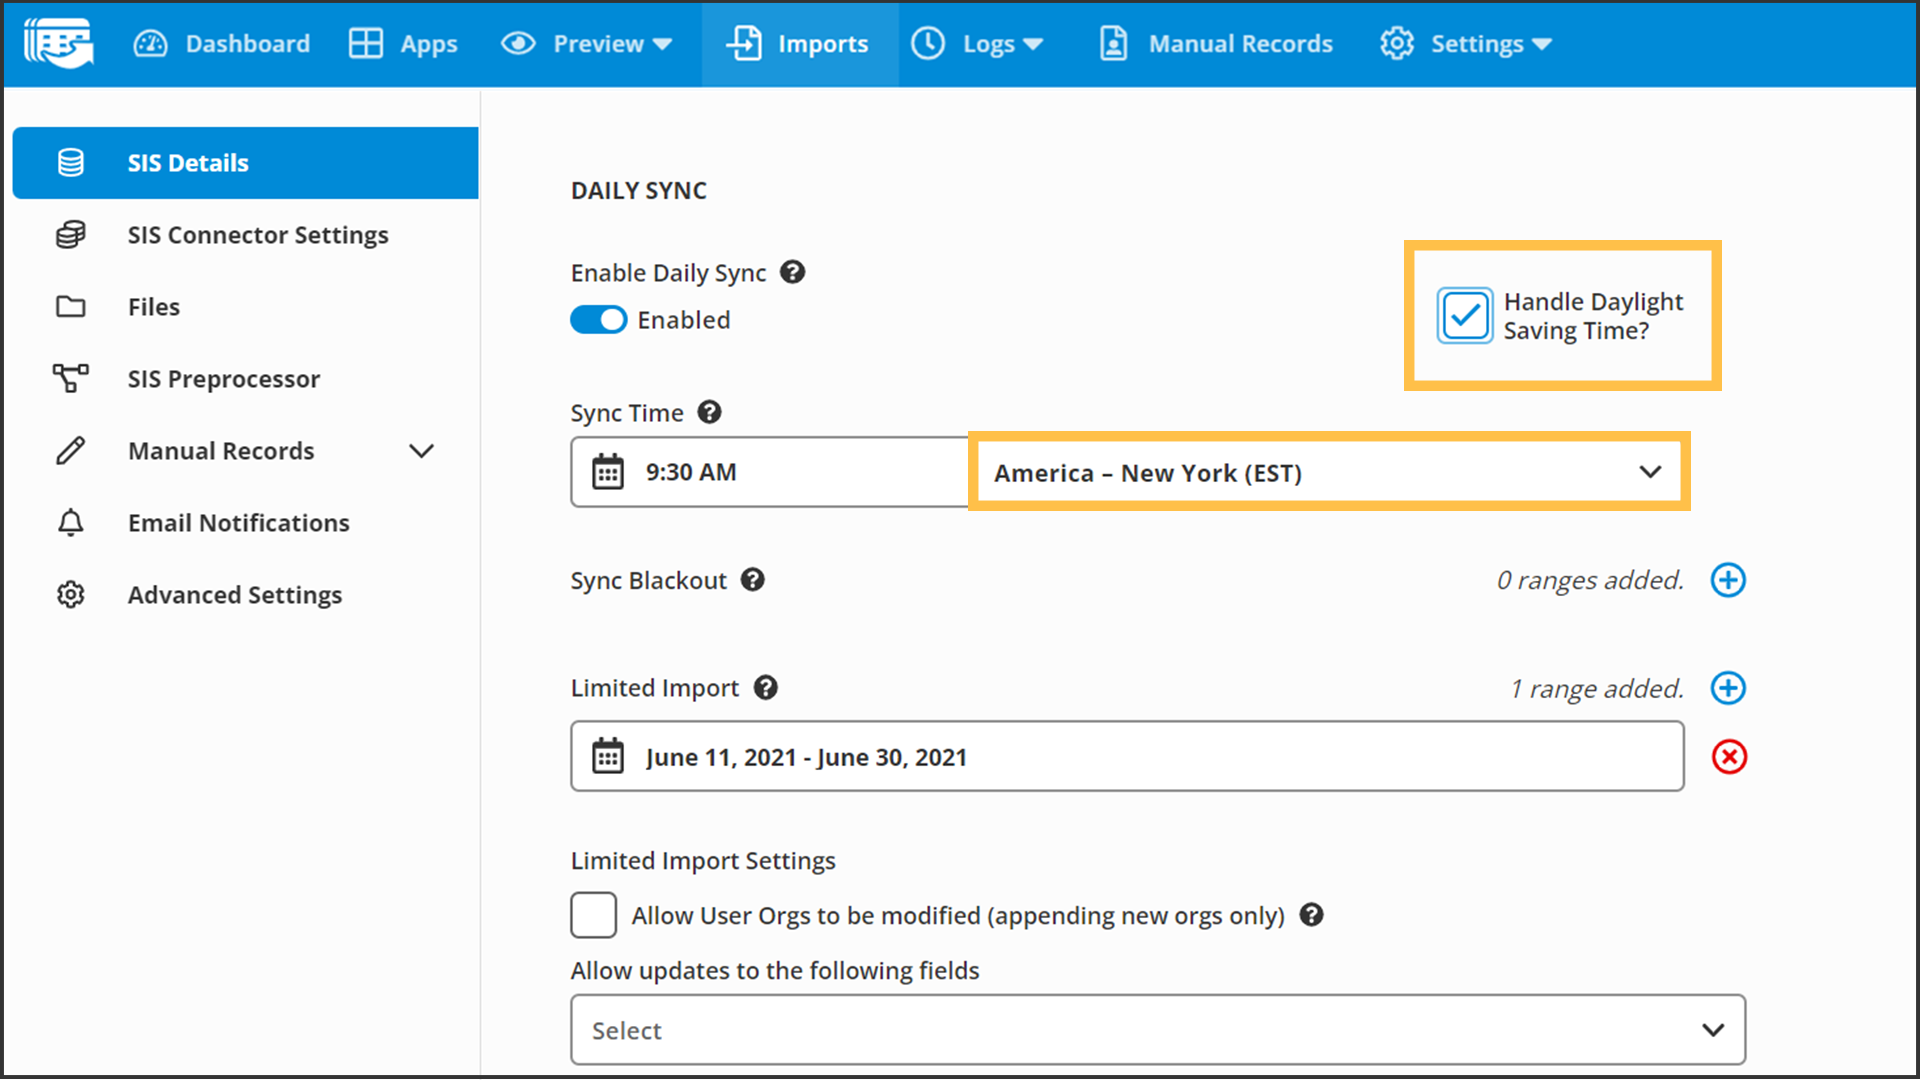Viewport: 1920px width, 1080px height.
Task: Click help icon beside Sync Blackout label
Action: [x=753, y=580]
